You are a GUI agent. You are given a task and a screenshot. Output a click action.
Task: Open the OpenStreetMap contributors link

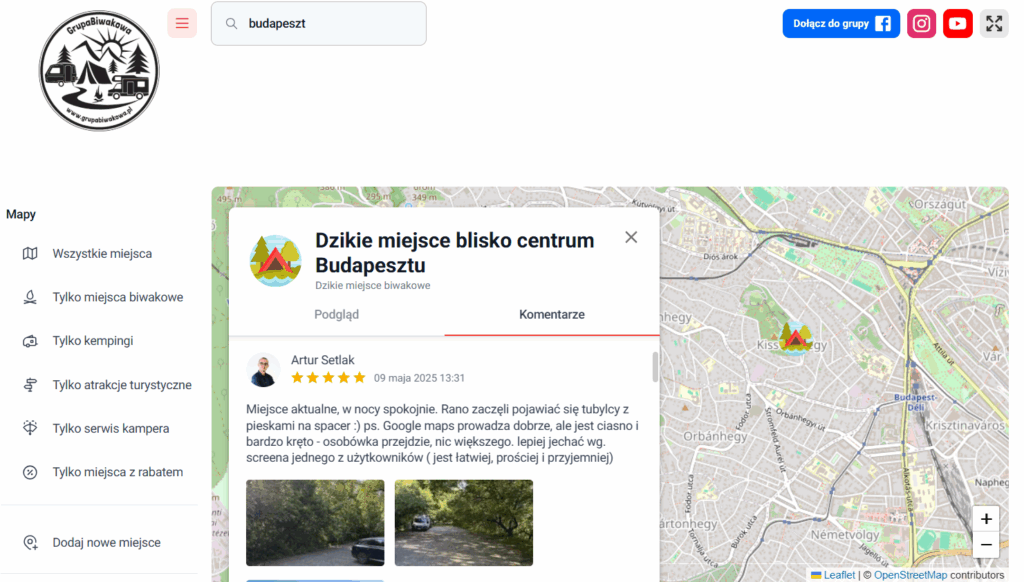coord(910,574)
